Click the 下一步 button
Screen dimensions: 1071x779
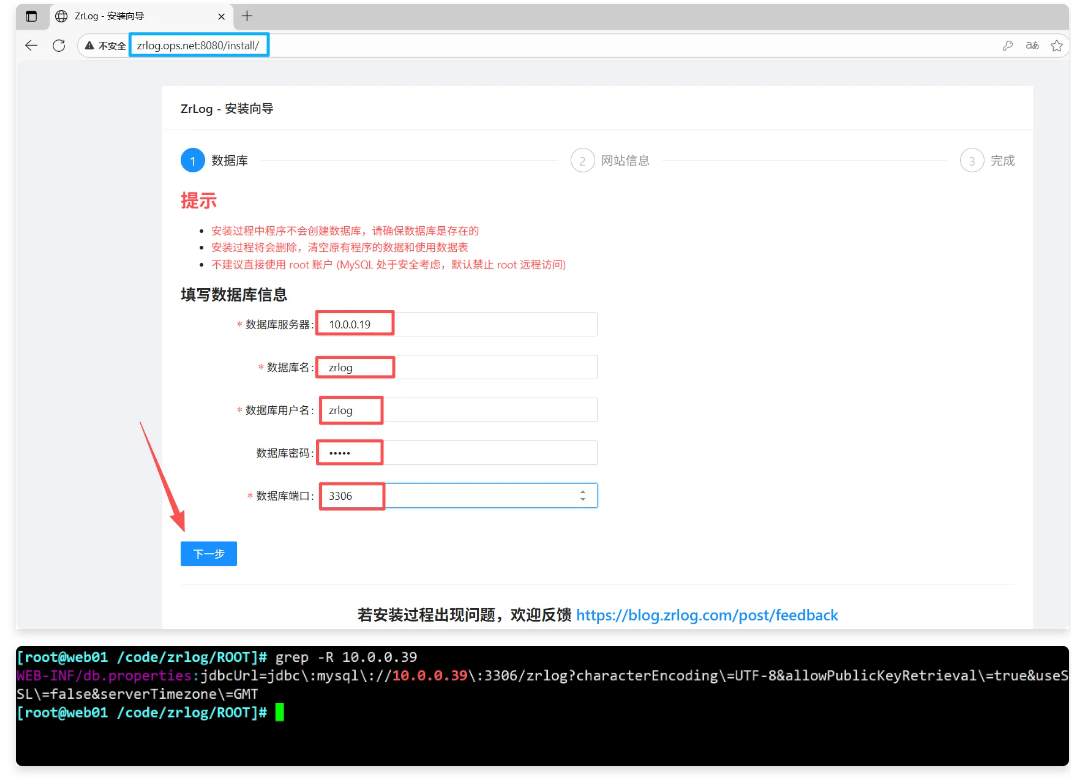click(208, 554)
